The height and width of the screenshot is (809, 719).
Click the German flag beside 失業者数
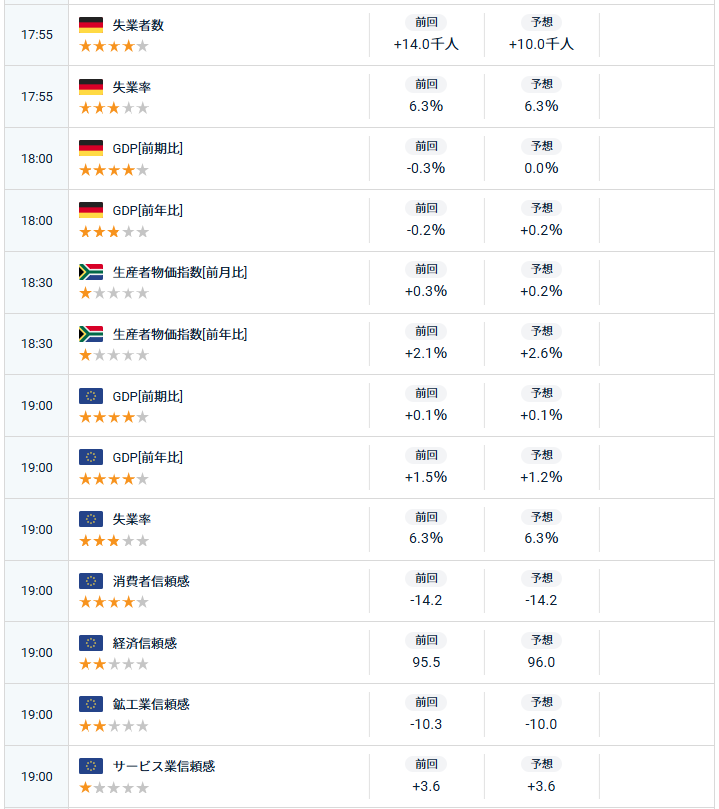click(91, 25)
